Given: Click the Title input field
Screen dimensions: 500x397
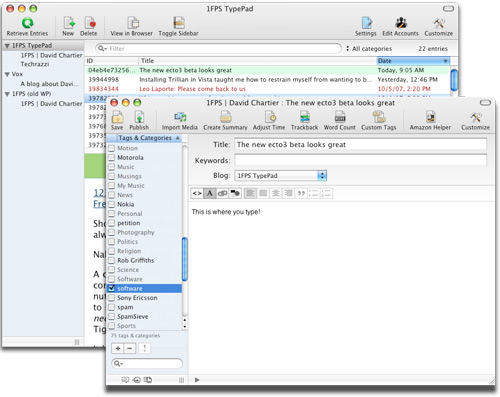Looking at the screenshot, I should click(361, 144).
